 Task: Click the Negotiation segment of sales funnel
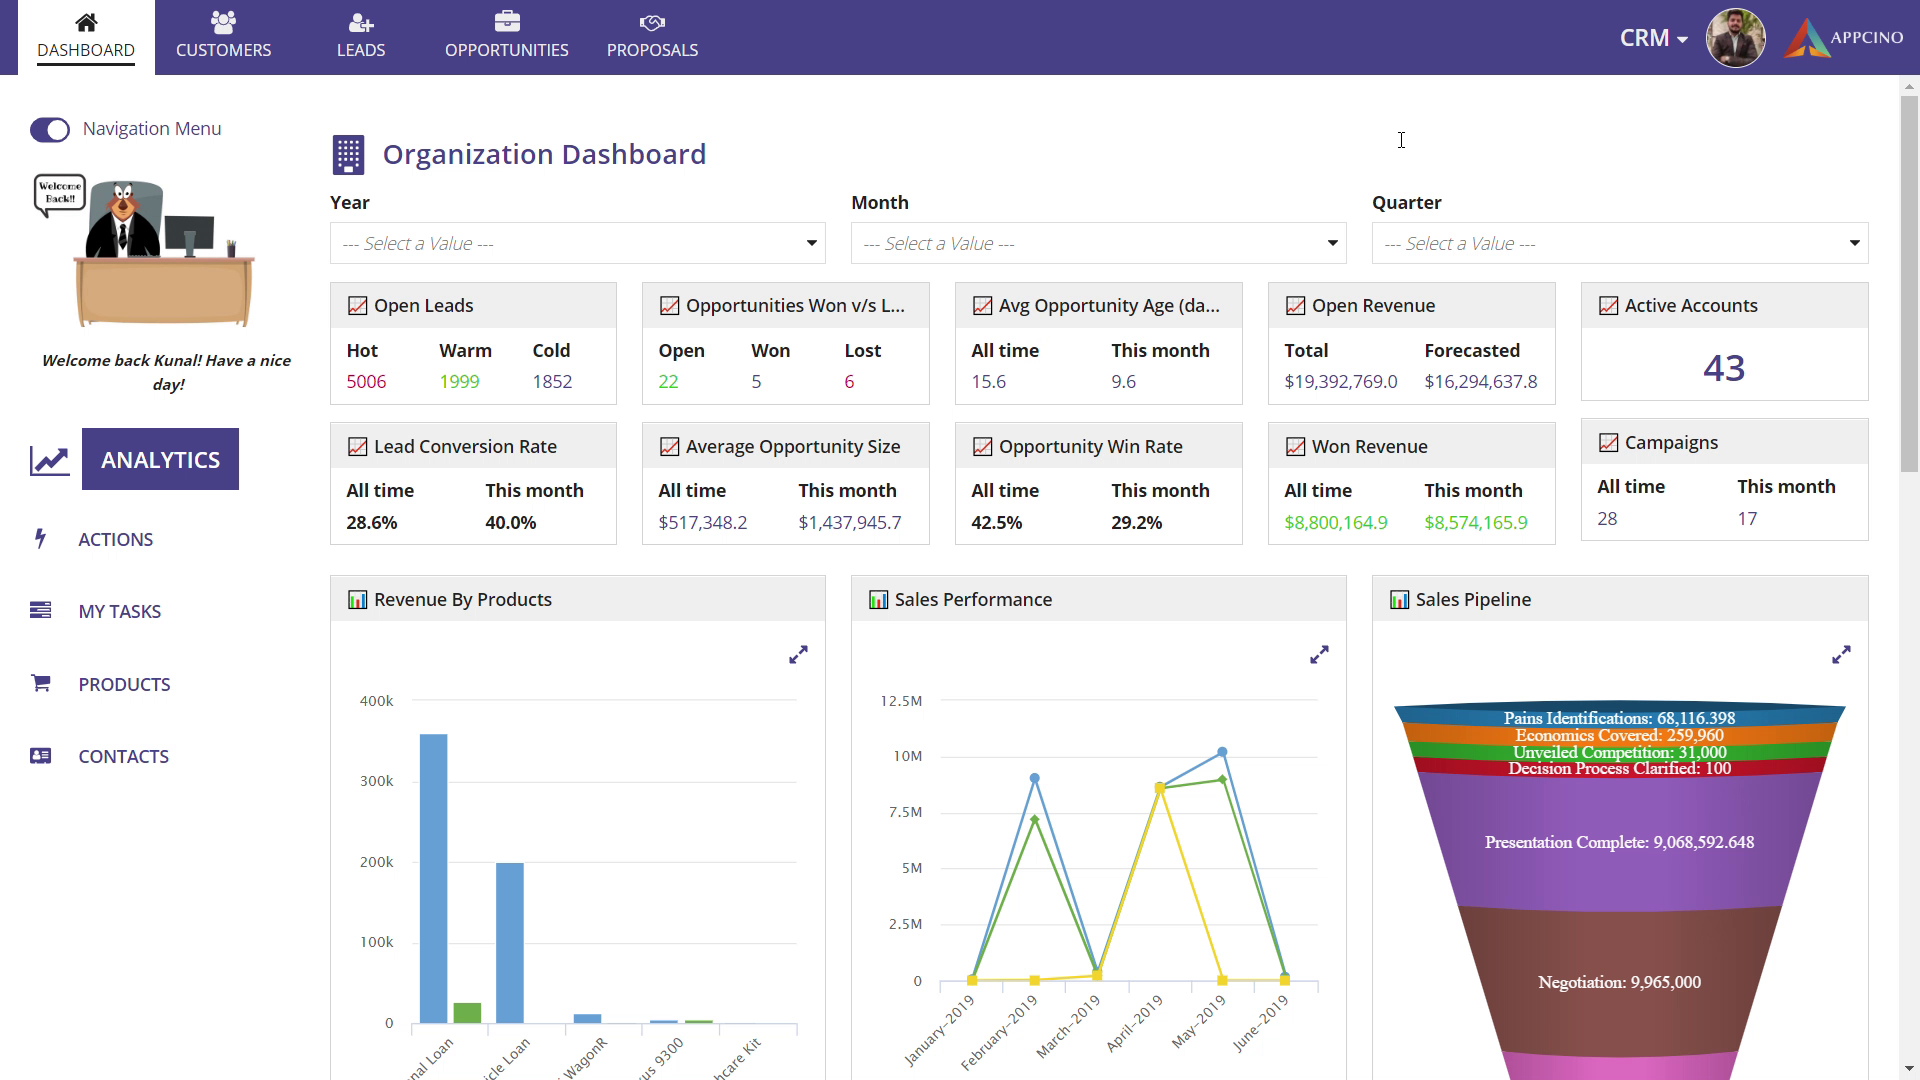pos(1619,982)
